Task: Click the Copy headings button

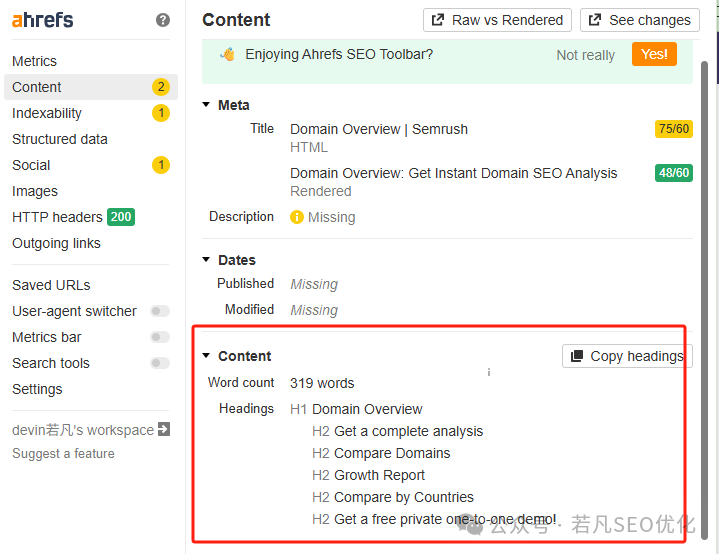Action: click(627, 356)
